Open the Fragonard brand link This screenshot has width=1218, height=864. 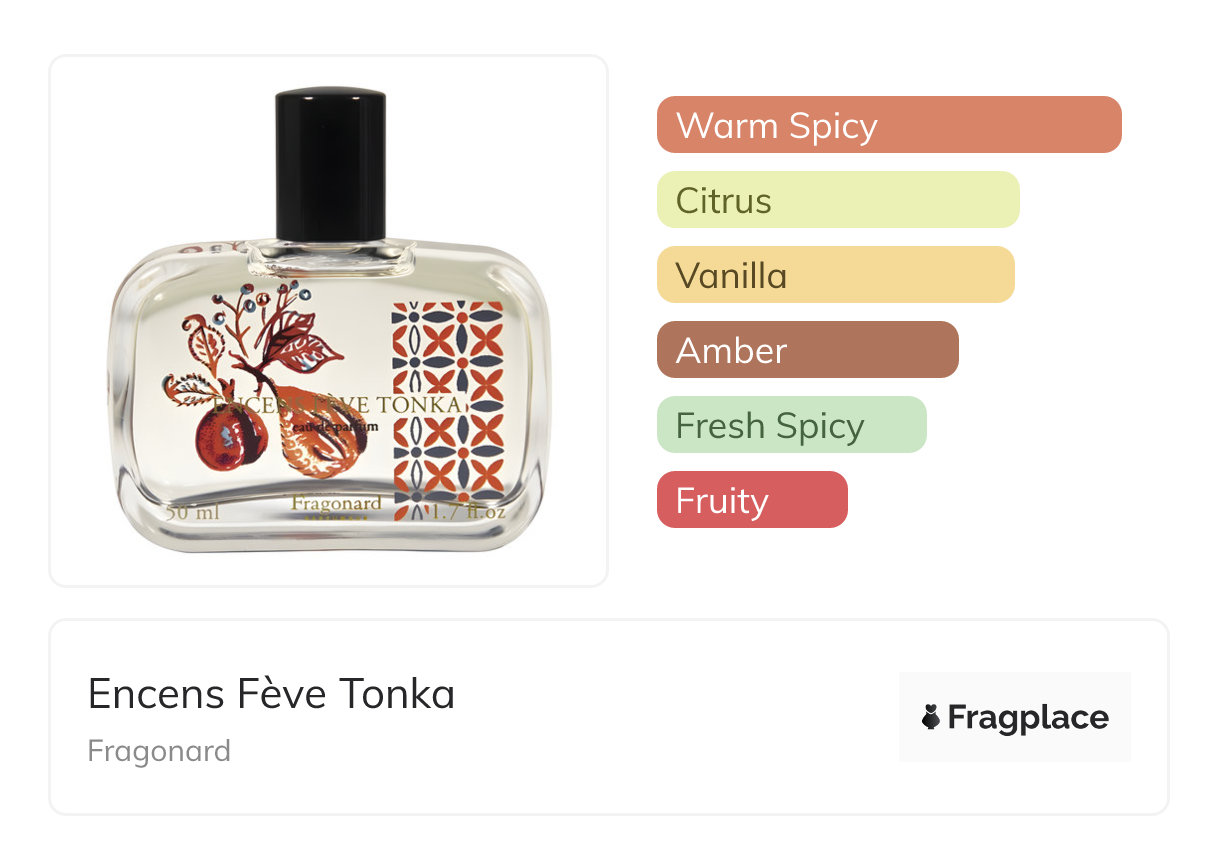(159, 751)
